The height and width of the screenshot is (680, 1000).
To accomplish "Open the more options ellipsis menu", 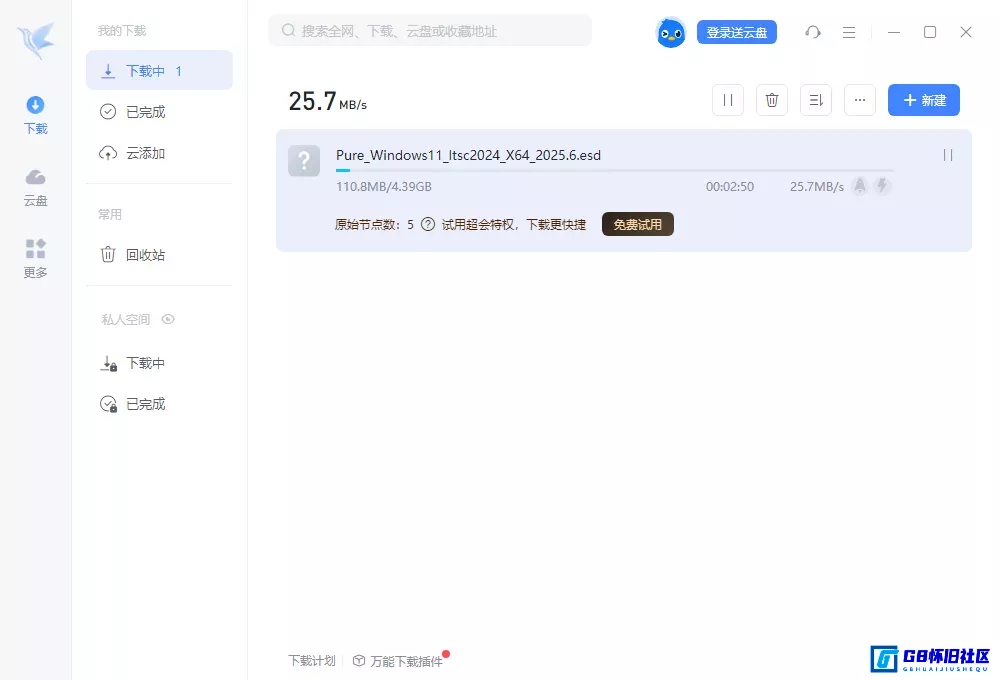I will coord(860,100).
